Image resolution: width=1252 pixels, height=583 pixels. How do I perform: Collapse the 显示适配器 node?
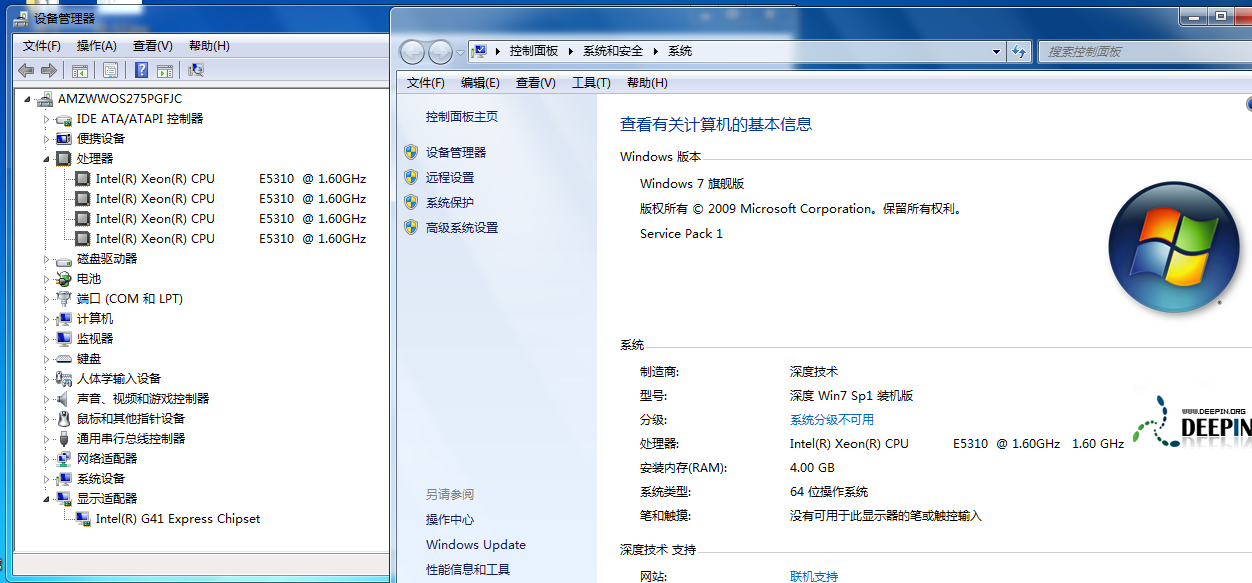pyautogui.click(x=46, y=499)
